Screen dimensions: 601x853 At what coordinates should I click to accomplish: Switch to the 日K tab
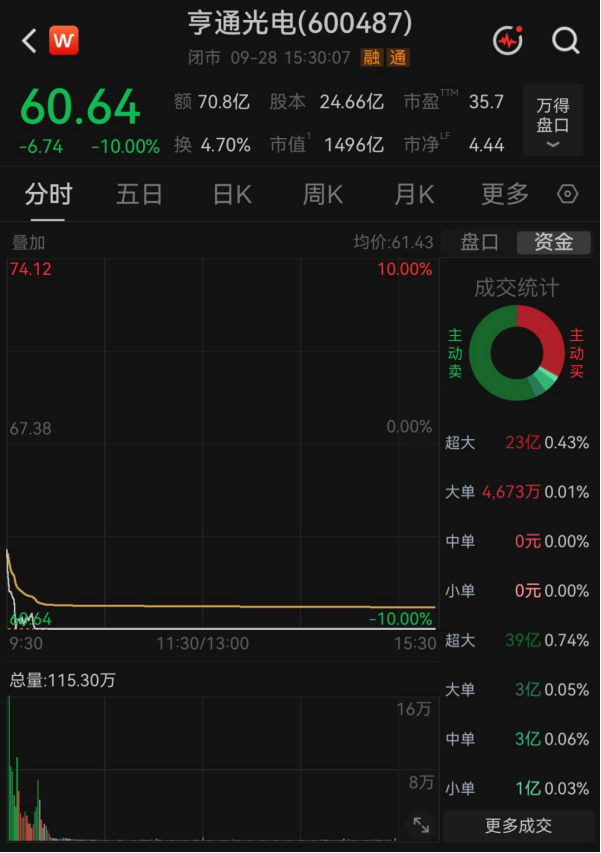coord(232,194)
